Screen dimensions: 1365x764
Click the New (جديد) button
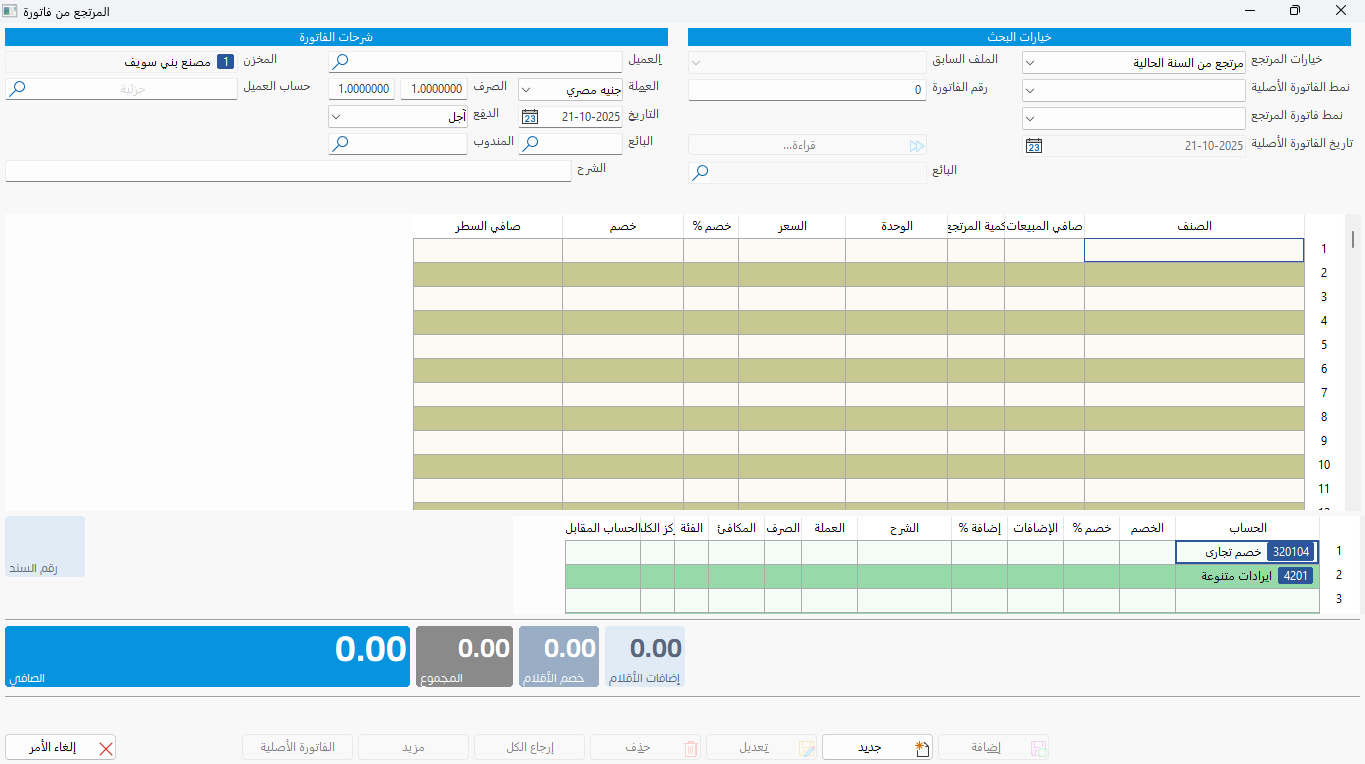click(877, 748)
